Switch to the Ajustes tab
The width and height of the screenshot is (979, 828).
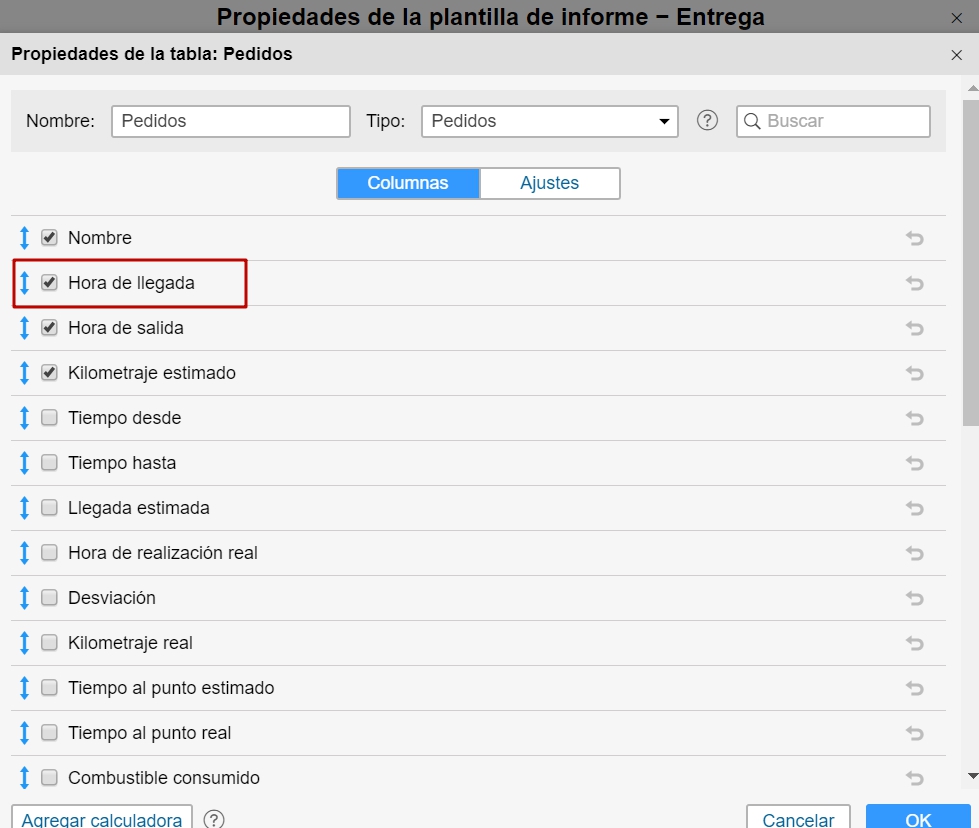pos(549,183)
